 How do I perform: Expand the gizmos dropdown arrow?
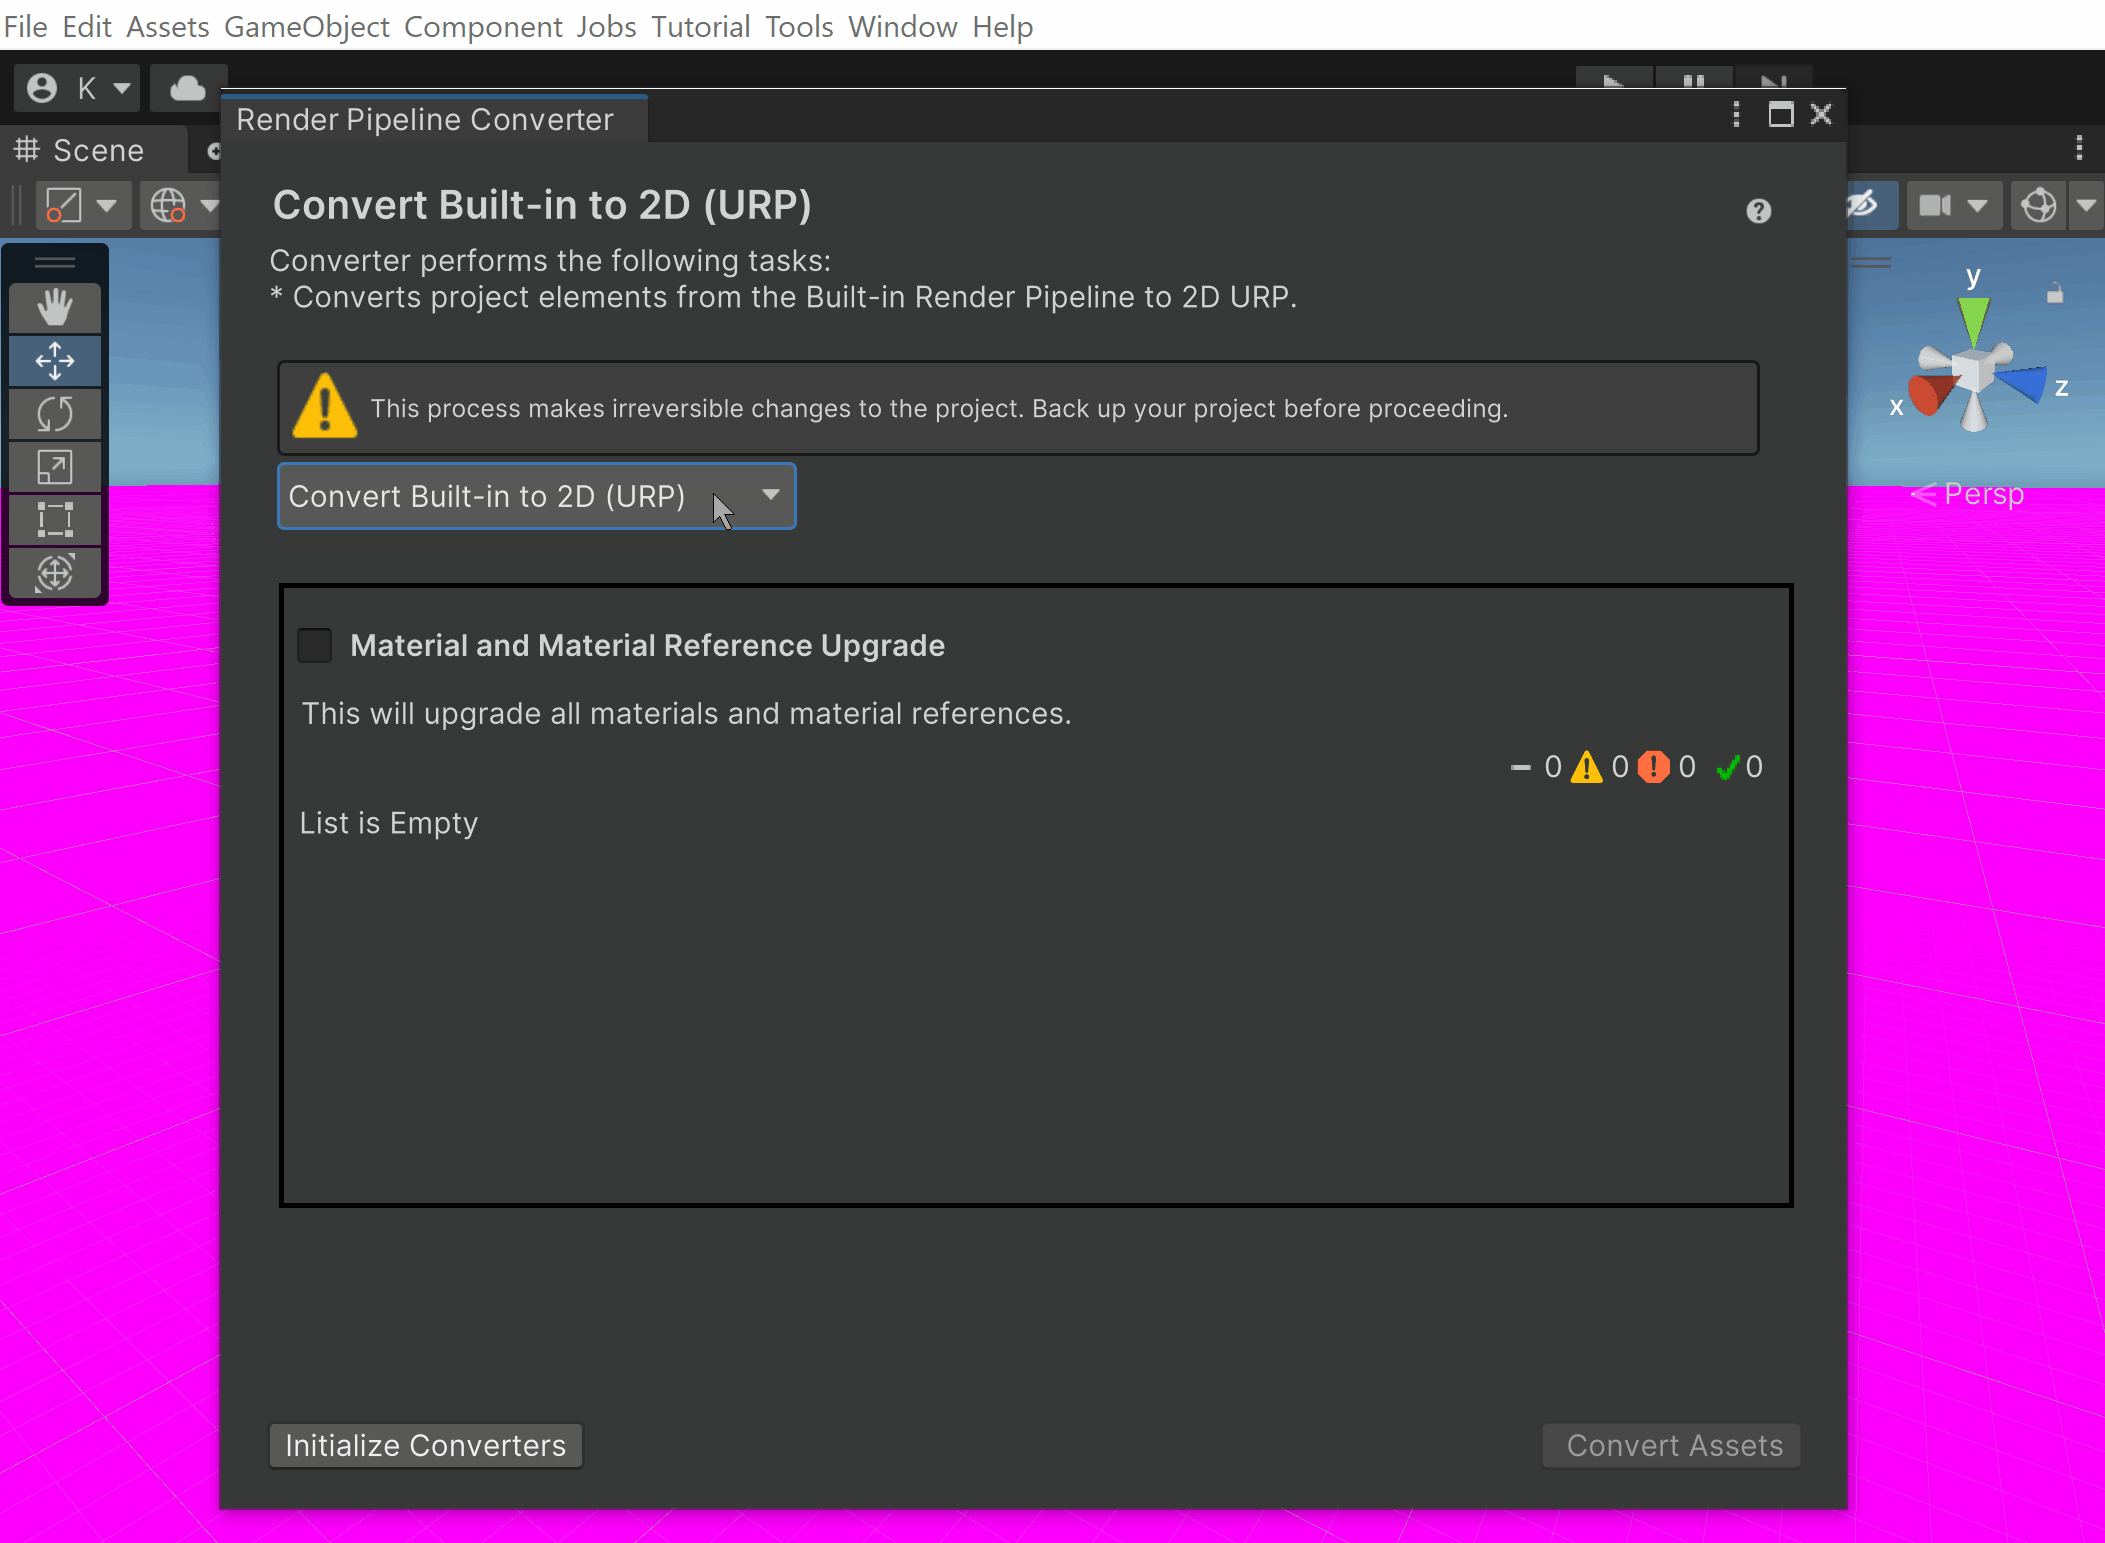[2086, 206]
